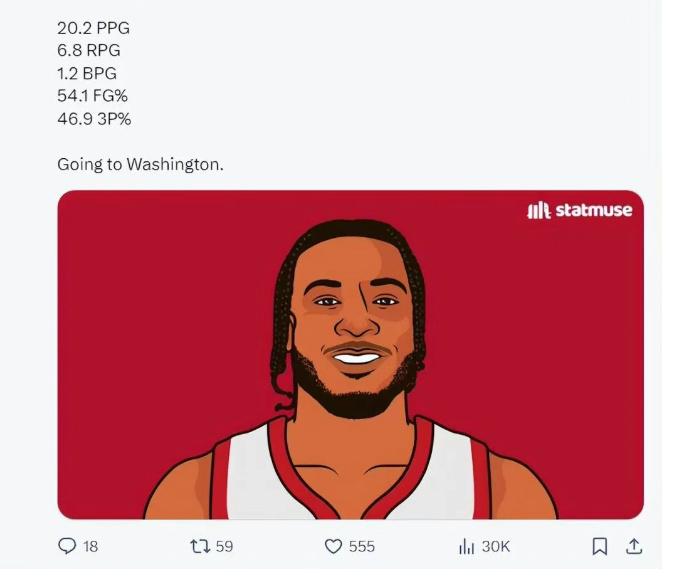The image size is (674, 577).
Task: Like the tweet with the heart icon
Action: [334, 546]
